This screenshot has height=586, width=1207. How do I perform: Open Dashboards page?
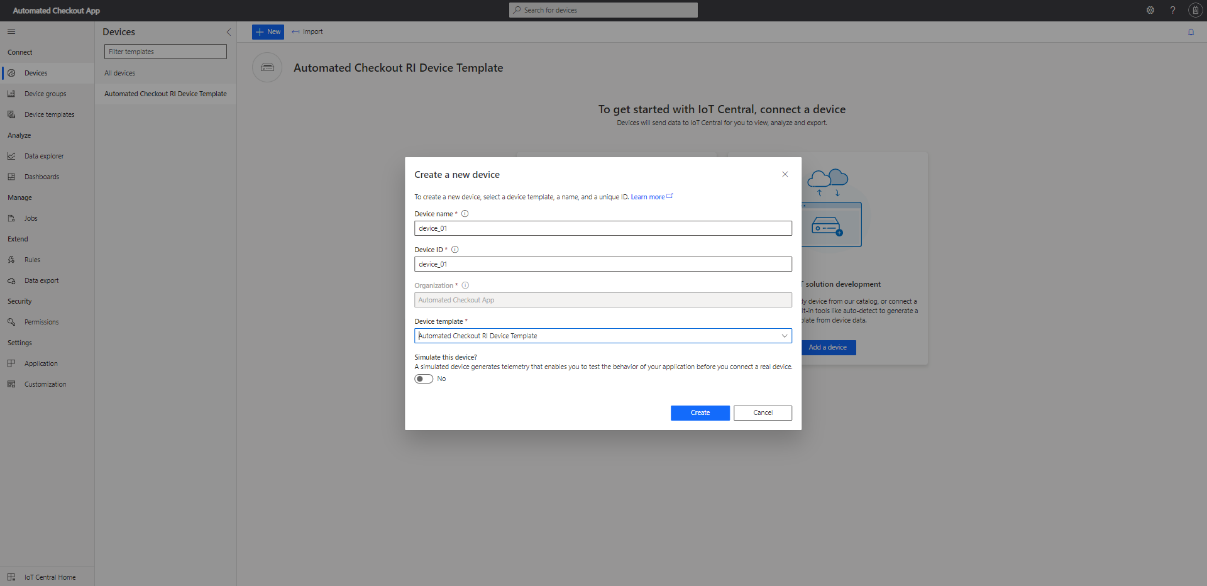pyautogui.click(x=42, y=177)
